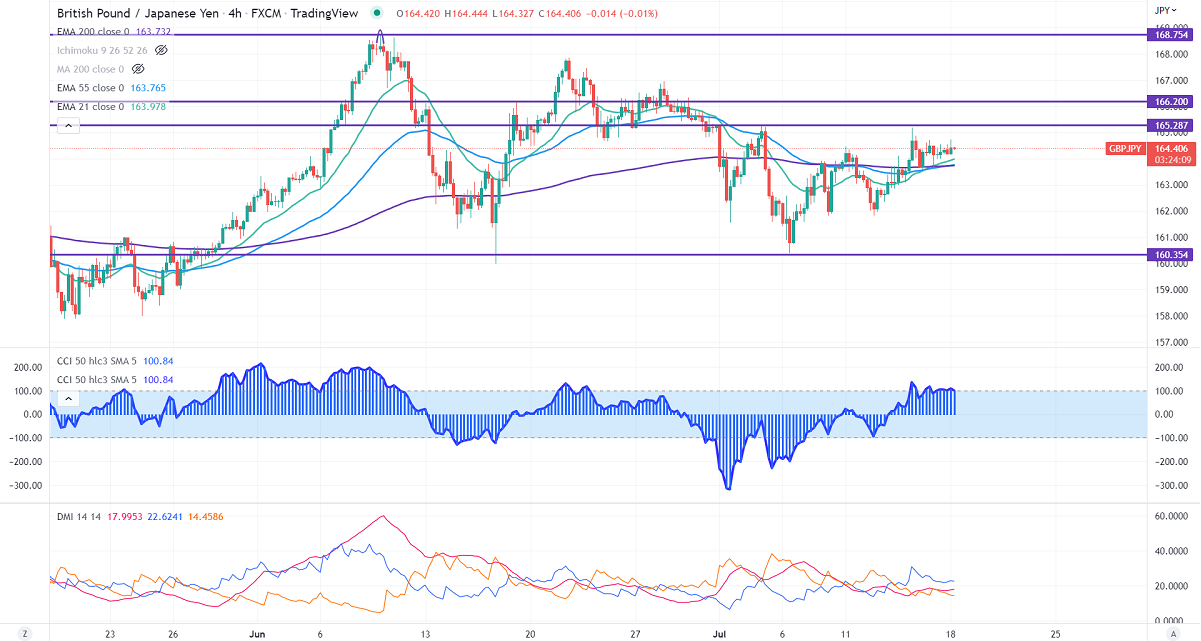Viewport: 1201px width, 641px height.
Task: Click the 162.000 price axis label
Action: [1170, 211]
